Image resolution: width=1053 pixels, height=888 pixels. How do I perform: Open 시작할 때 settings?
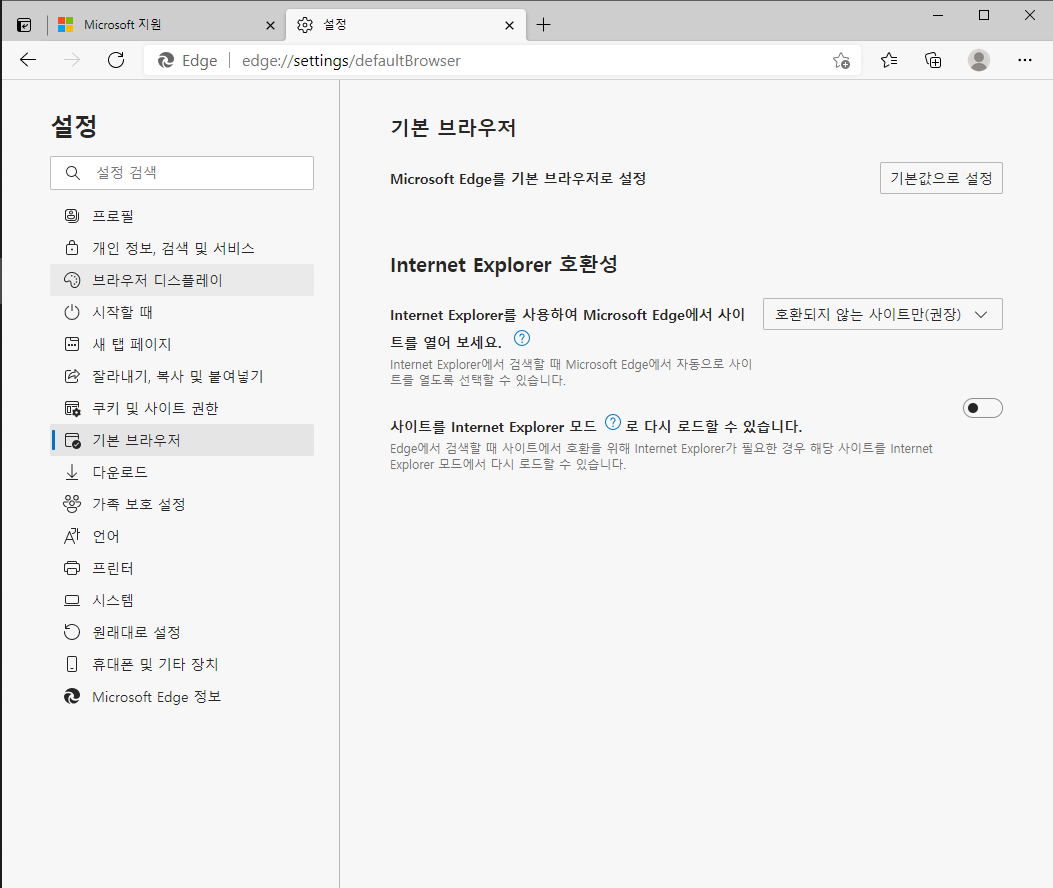pos(182,312)
